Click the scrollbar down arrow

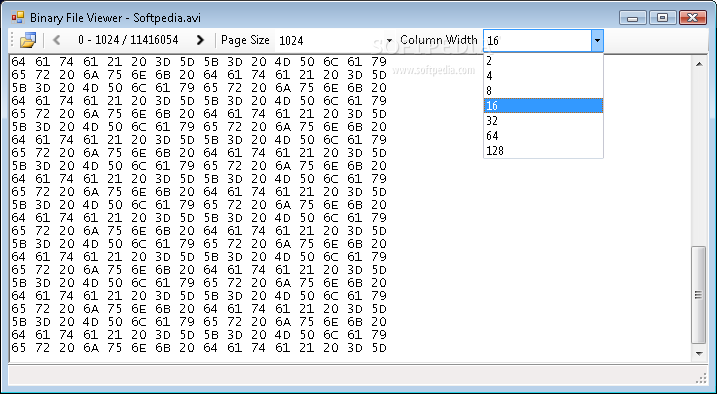coord(699,353)
